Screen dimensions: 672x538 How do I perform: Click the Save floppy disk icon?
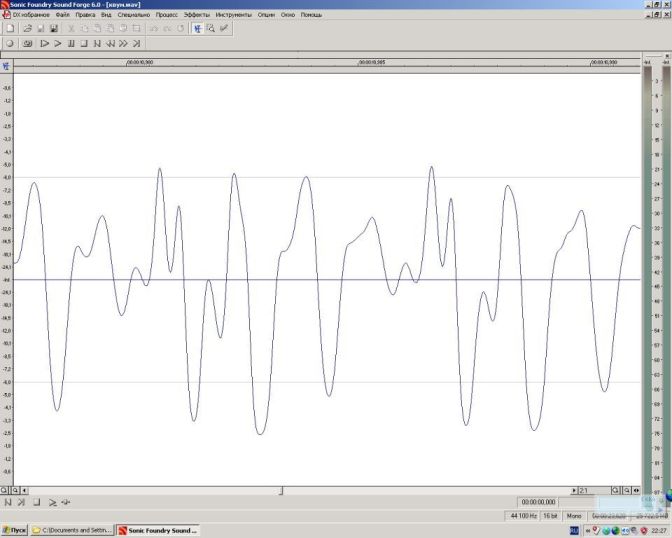tap(41, 29)
